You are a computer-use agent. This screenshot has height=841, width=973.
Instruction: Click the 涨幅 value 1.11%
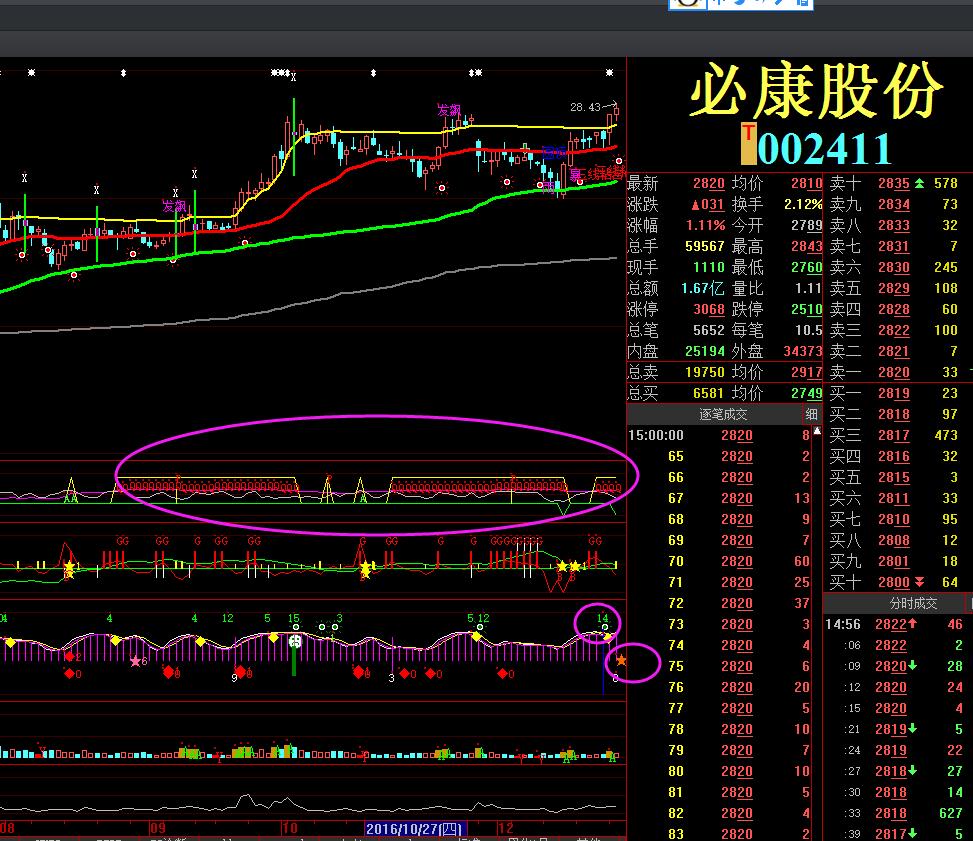click(705, 225)
